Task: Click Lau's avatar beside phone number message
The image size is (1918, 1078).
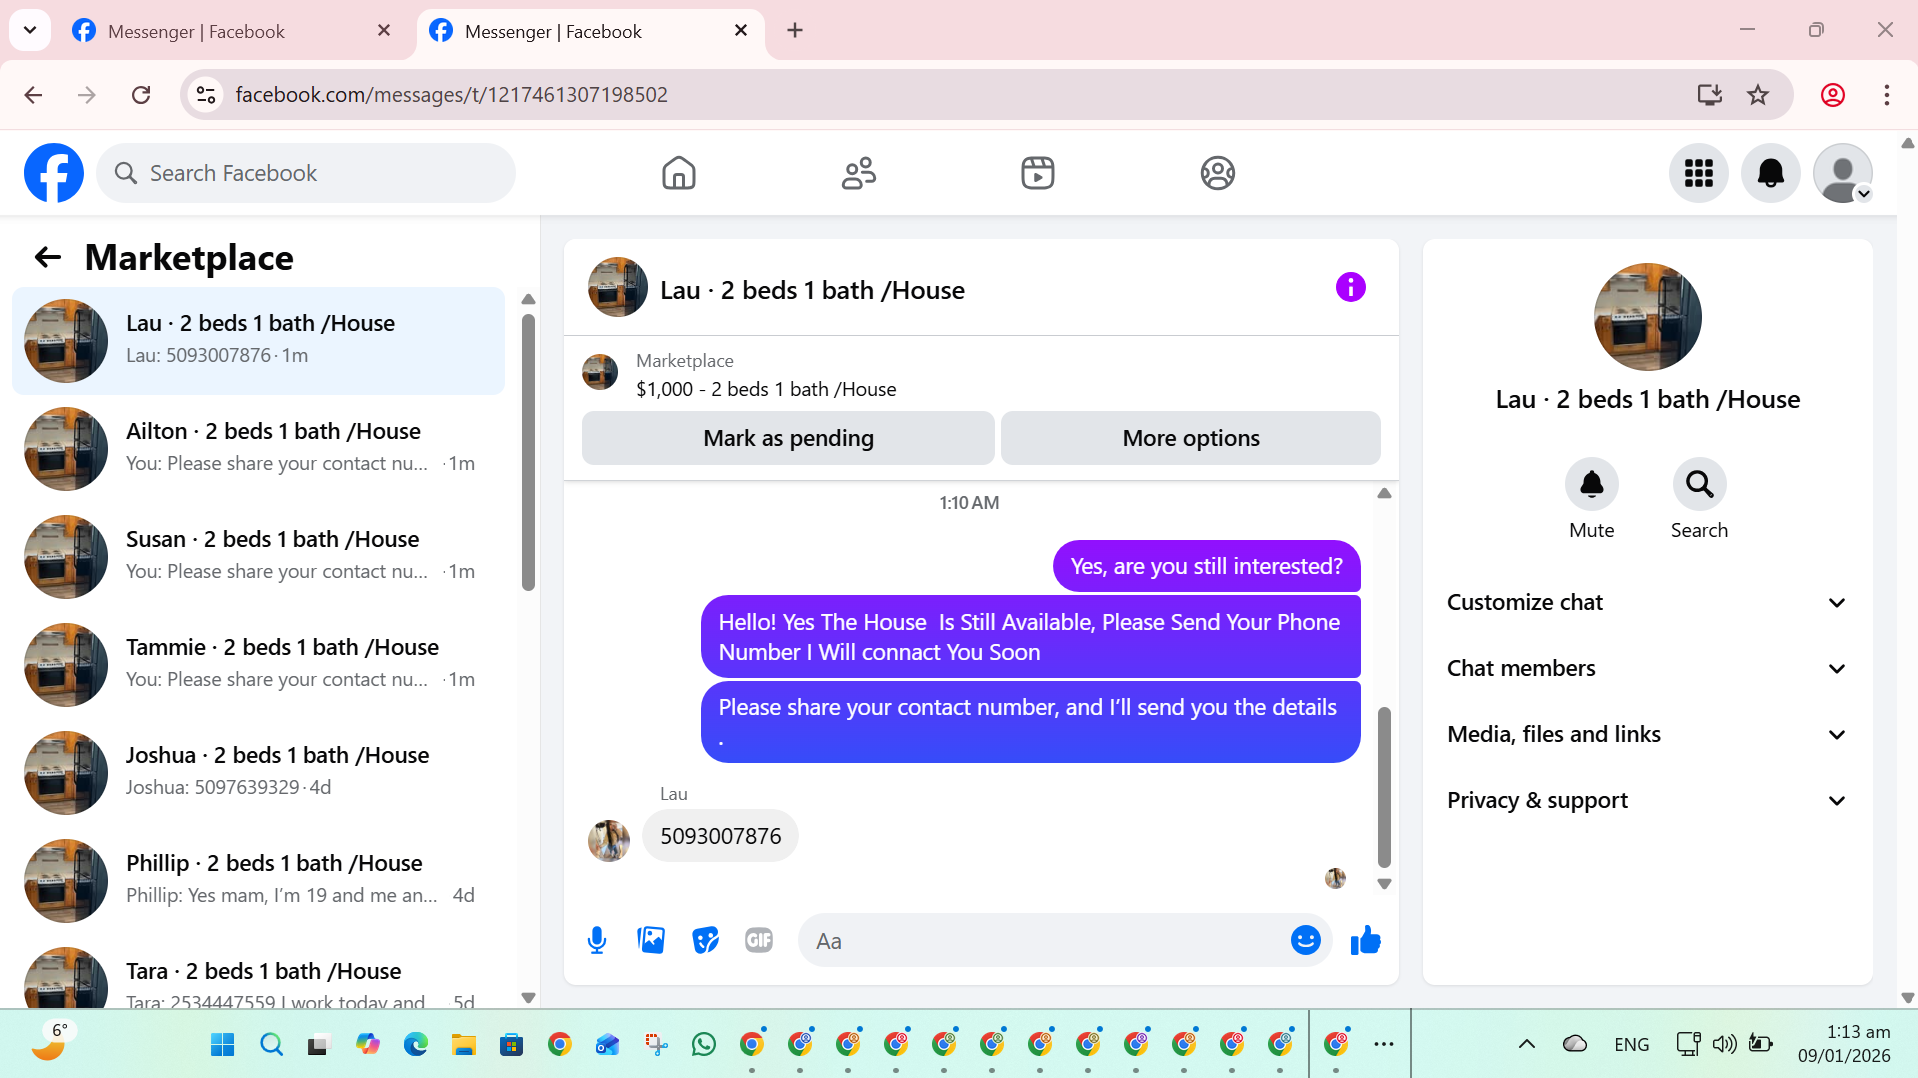Action: (x=609, y=840)
